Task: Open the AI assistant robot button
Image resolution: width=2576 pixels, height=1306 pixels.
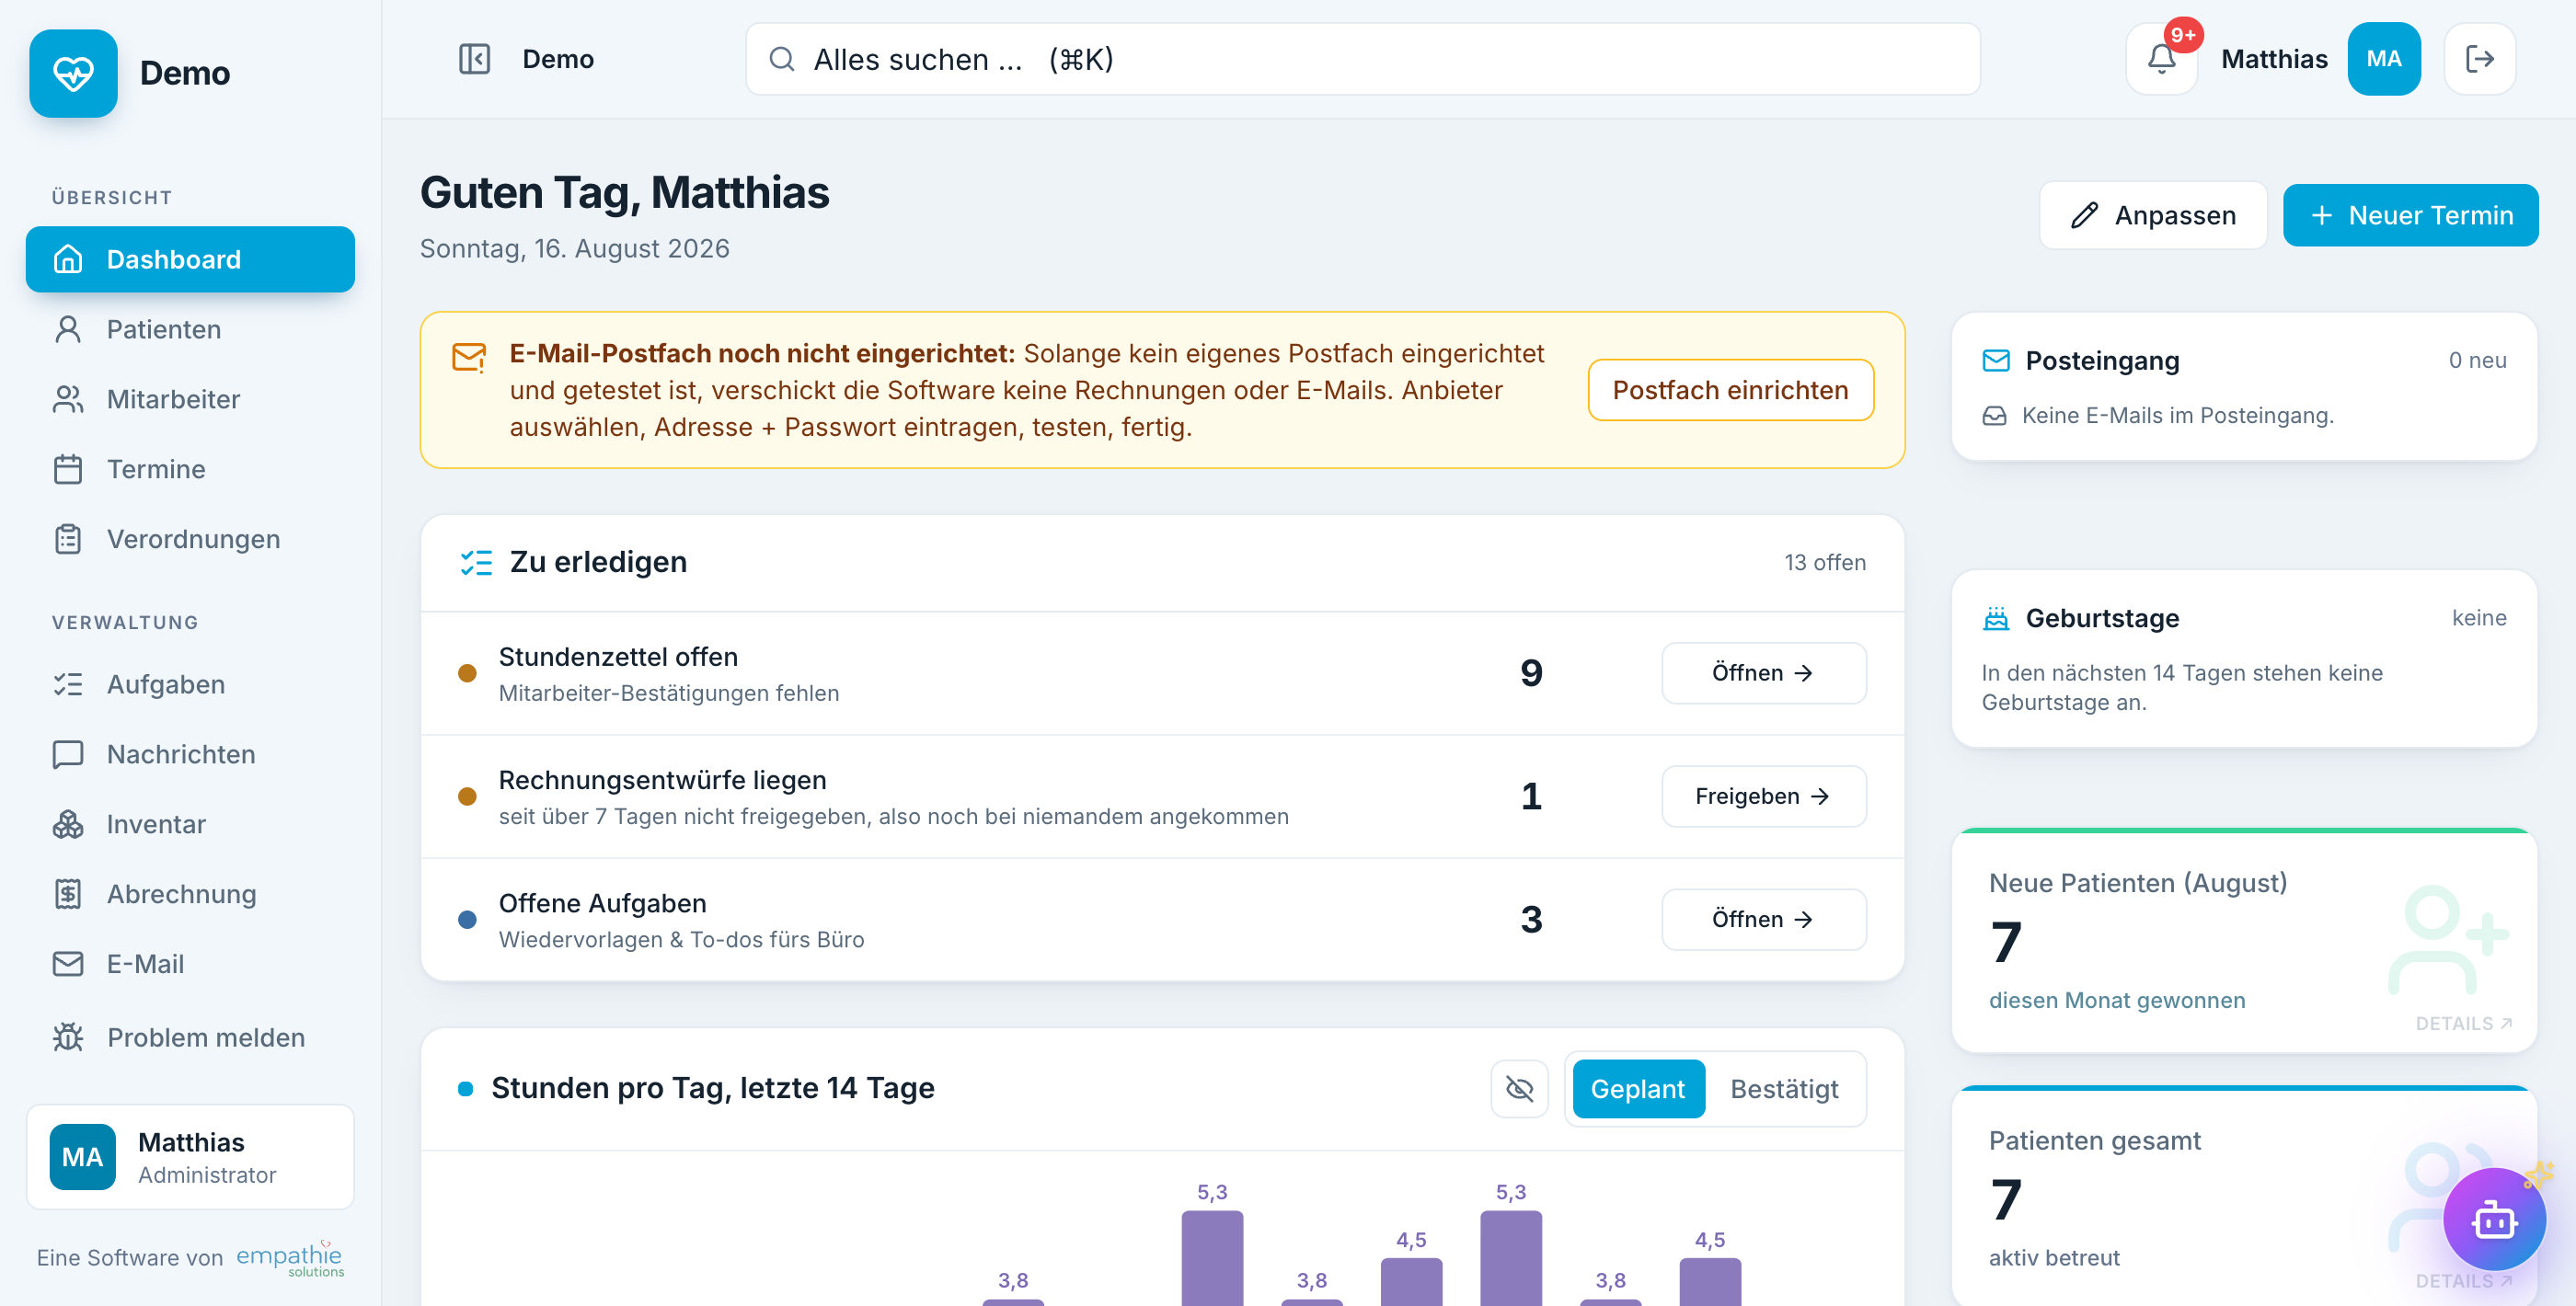Action: pyautogui.click(x=2494, y=1219)
